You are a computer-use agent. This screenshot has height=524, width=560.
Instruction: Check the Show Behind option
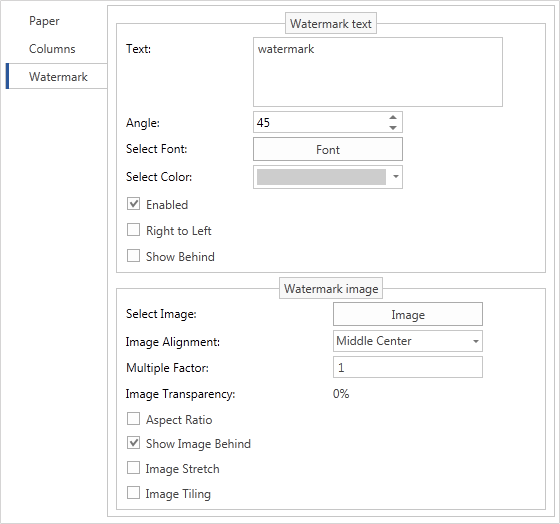tap(133, 255)
